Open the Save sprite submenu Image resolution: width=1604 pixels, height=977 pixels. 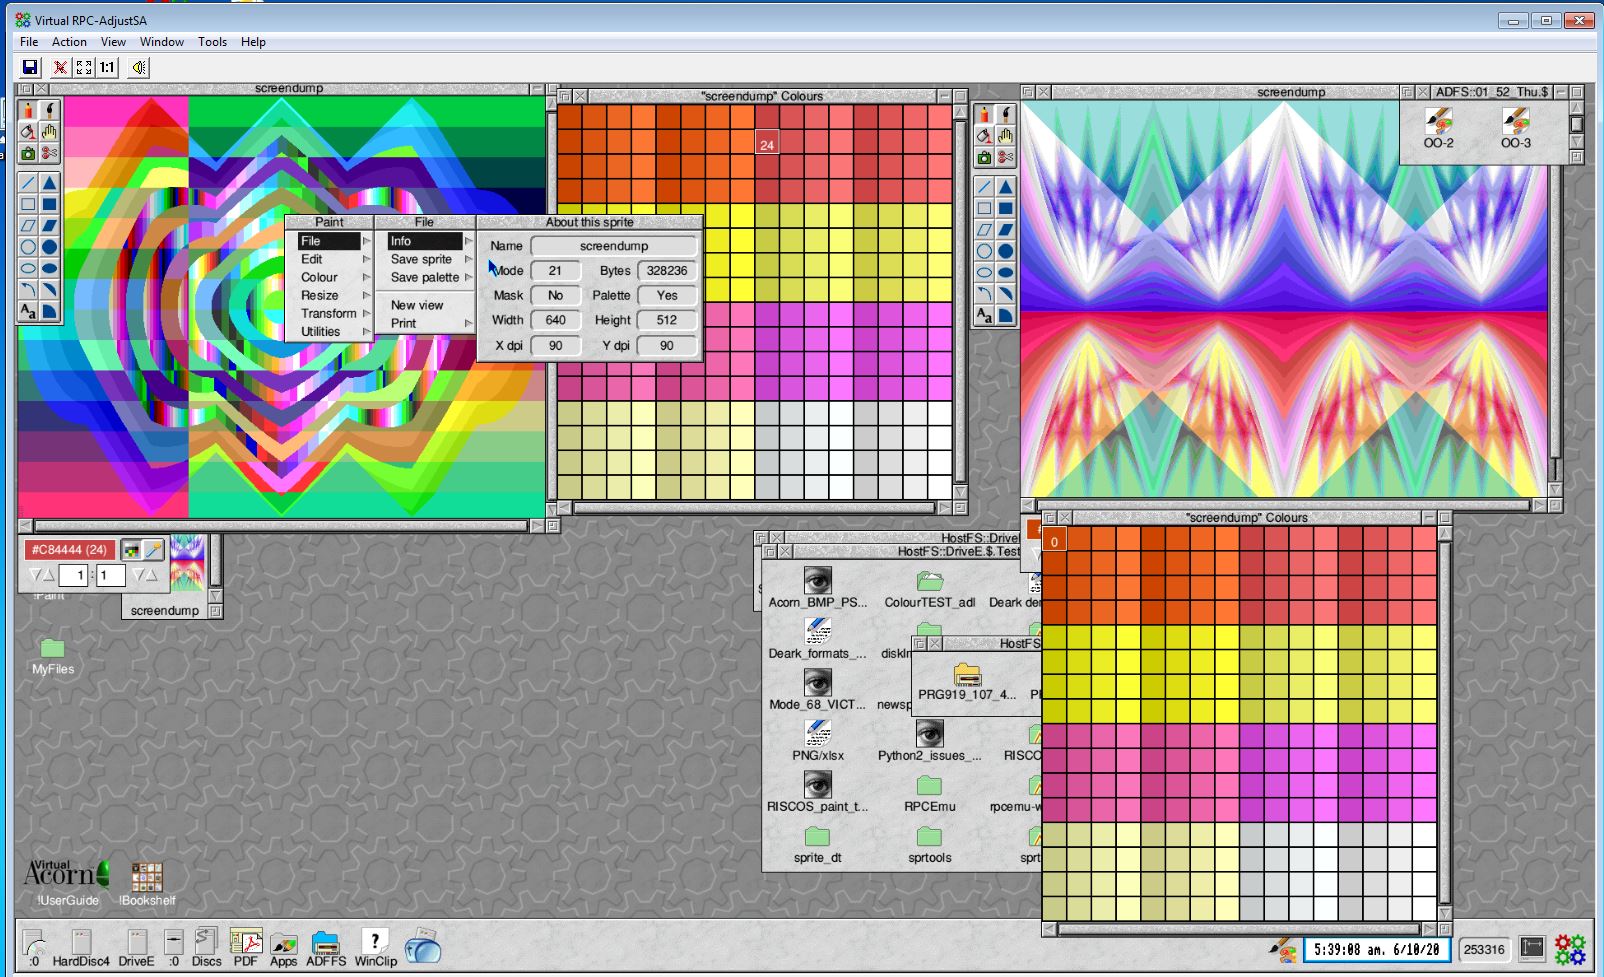click(x=430, y=259)
